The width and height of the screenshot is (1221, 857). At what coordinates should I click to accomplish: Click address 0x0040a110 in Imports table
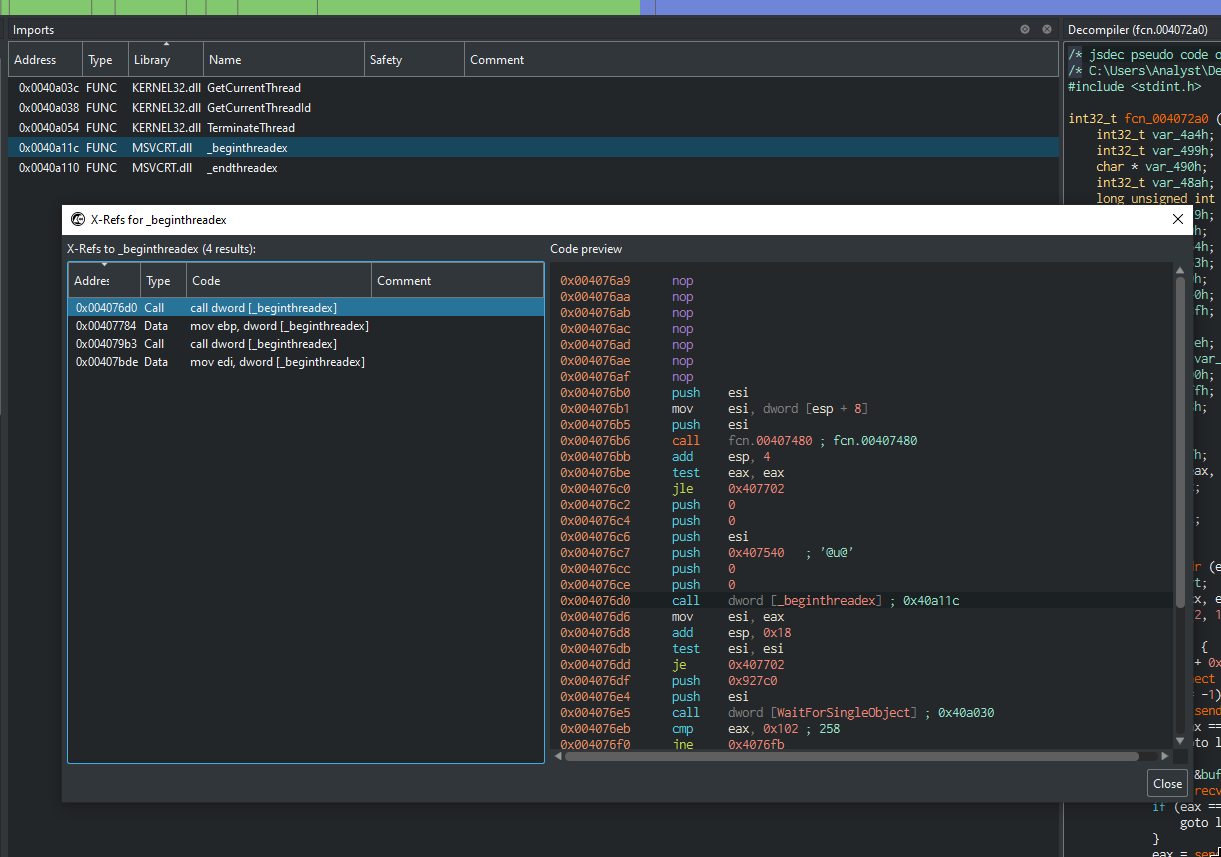(x=48, y=168)
